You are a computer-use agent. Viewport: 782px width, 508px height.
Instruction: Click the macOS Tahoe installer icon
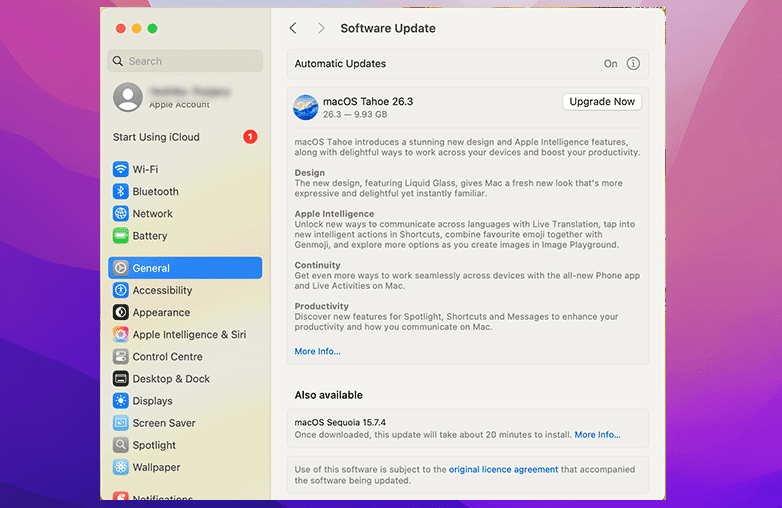pyautogui.click(x=305, y=107)
